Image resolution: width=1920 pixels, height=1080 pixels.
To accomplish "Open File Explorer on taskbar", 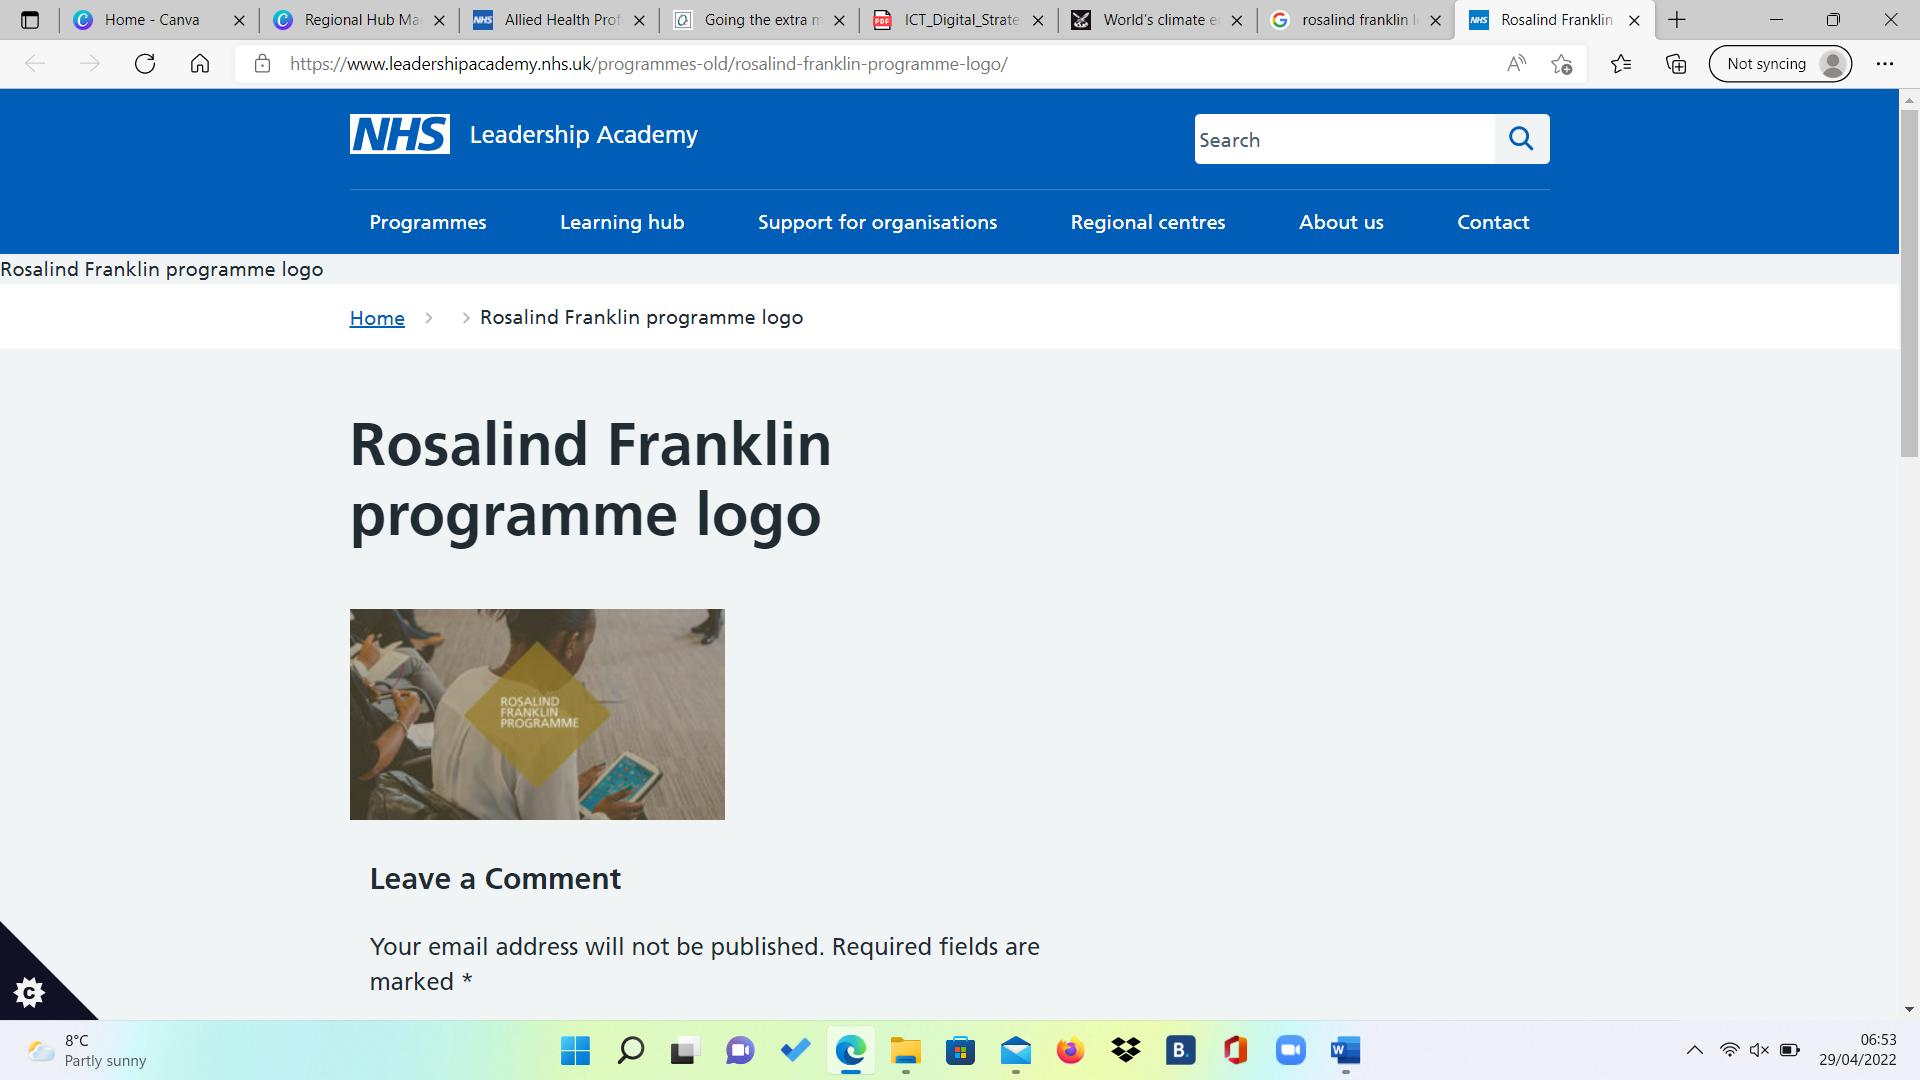I will (x=906, y=1051).
